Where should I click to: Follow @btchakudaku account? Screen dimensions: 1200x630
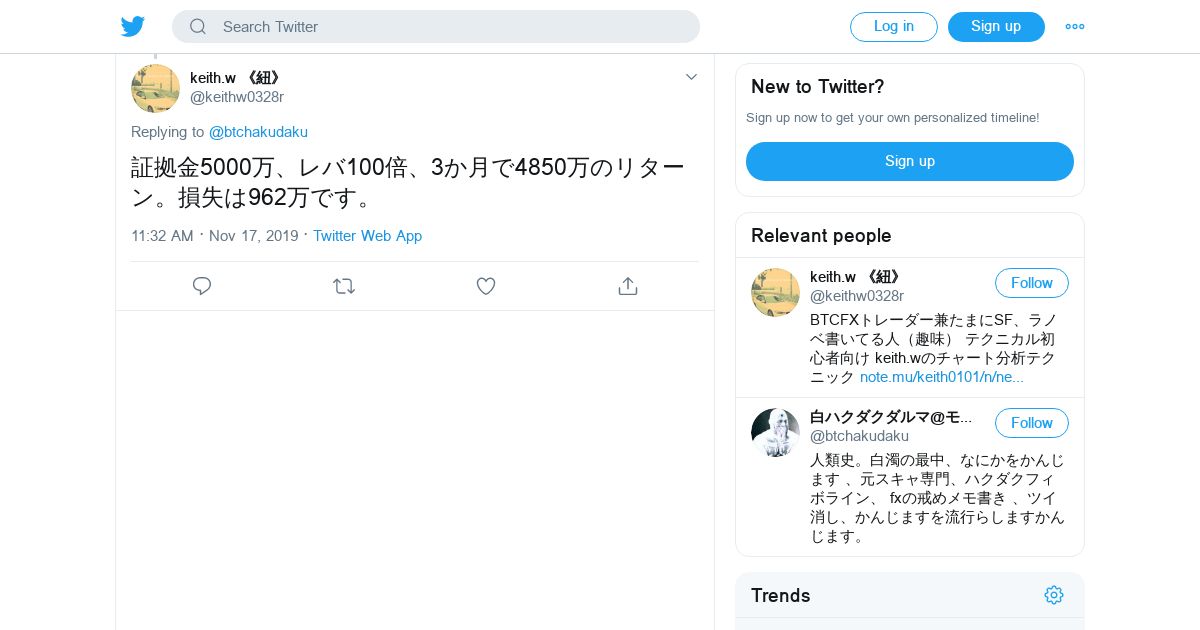coord(1032,423)
